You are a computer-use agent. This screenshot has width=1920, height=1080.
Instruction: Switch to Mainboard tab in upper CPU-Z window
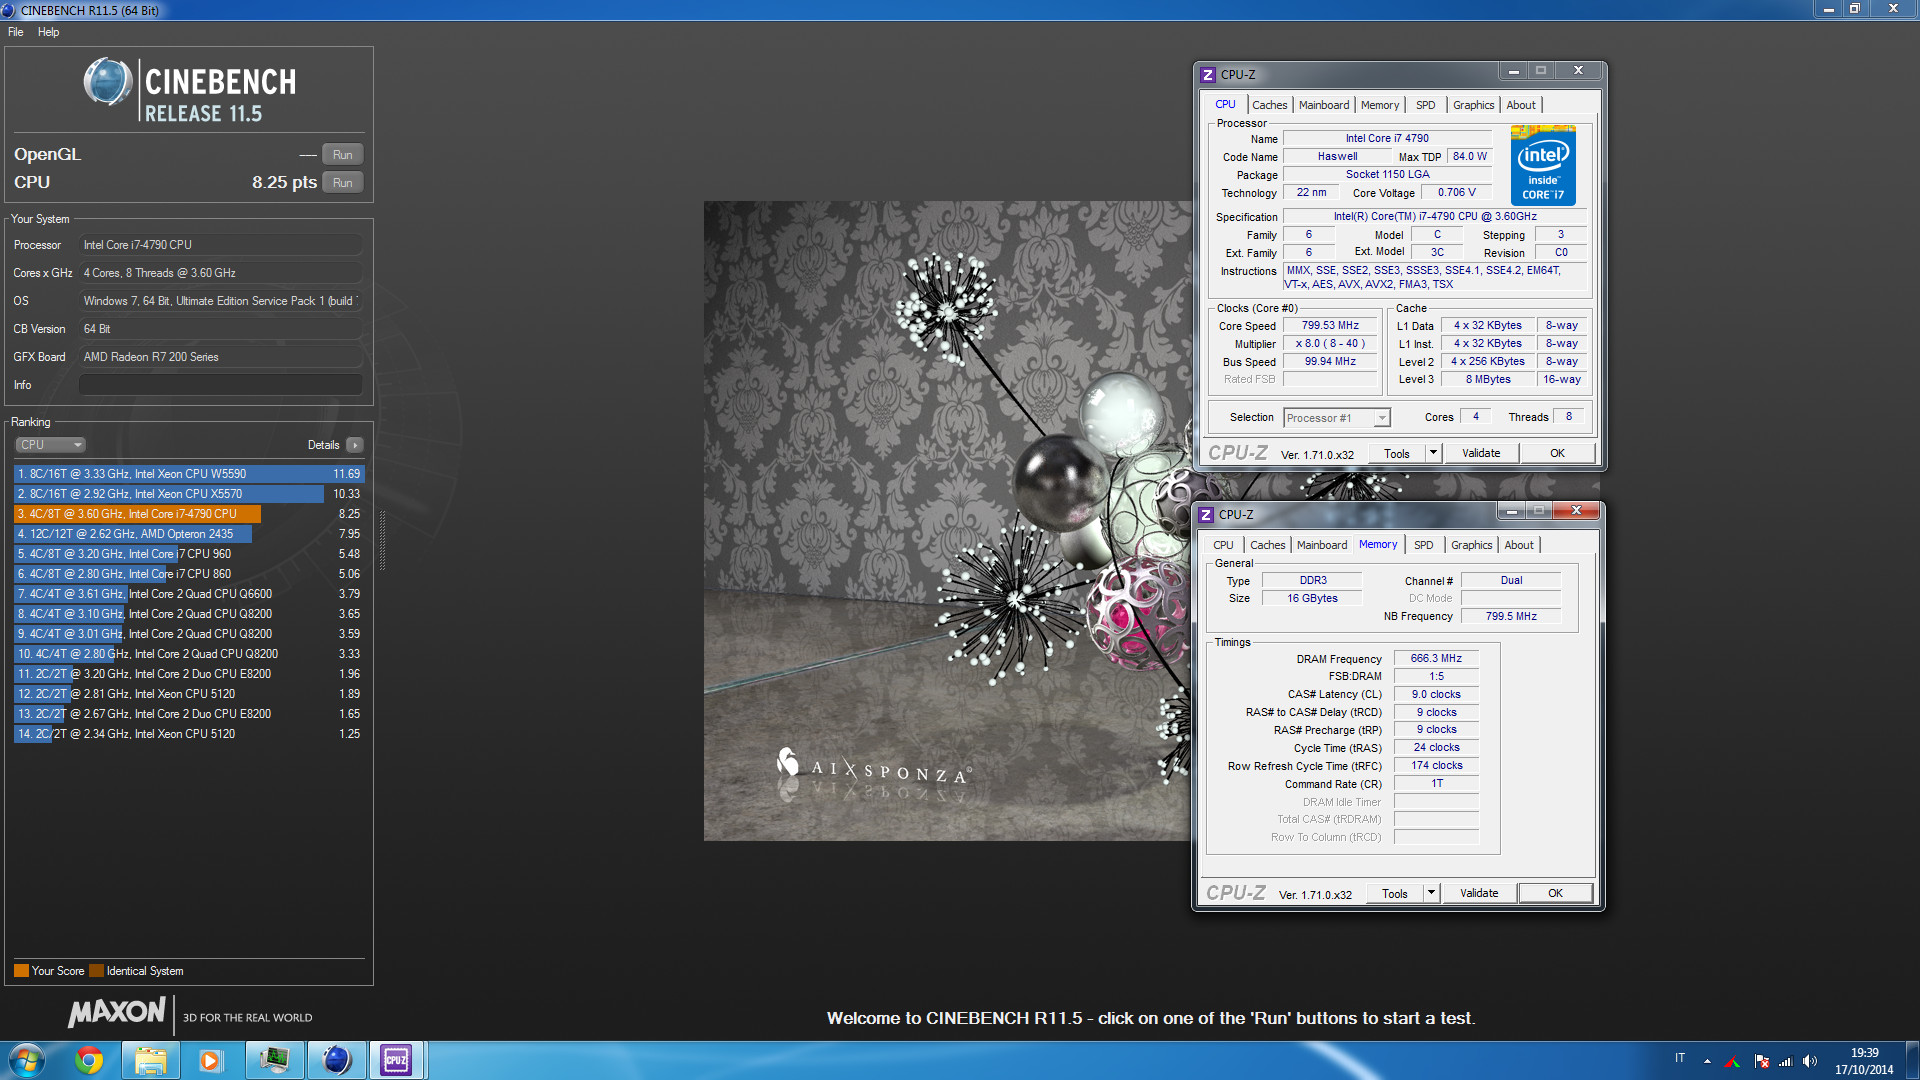pyautogui.click(x=1324, y=105)
